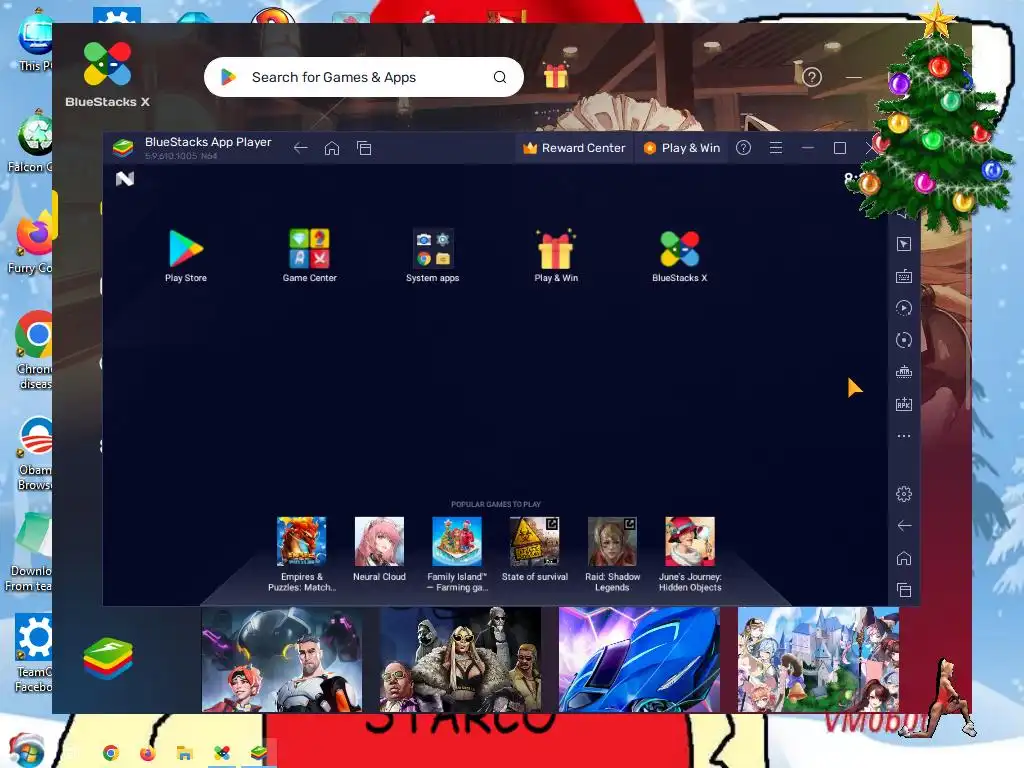Image resolution: width=1024 pixels, height=768 pixels.
Task: Open June's Journey Hidden Objects game
Action: tap(690, 541)
